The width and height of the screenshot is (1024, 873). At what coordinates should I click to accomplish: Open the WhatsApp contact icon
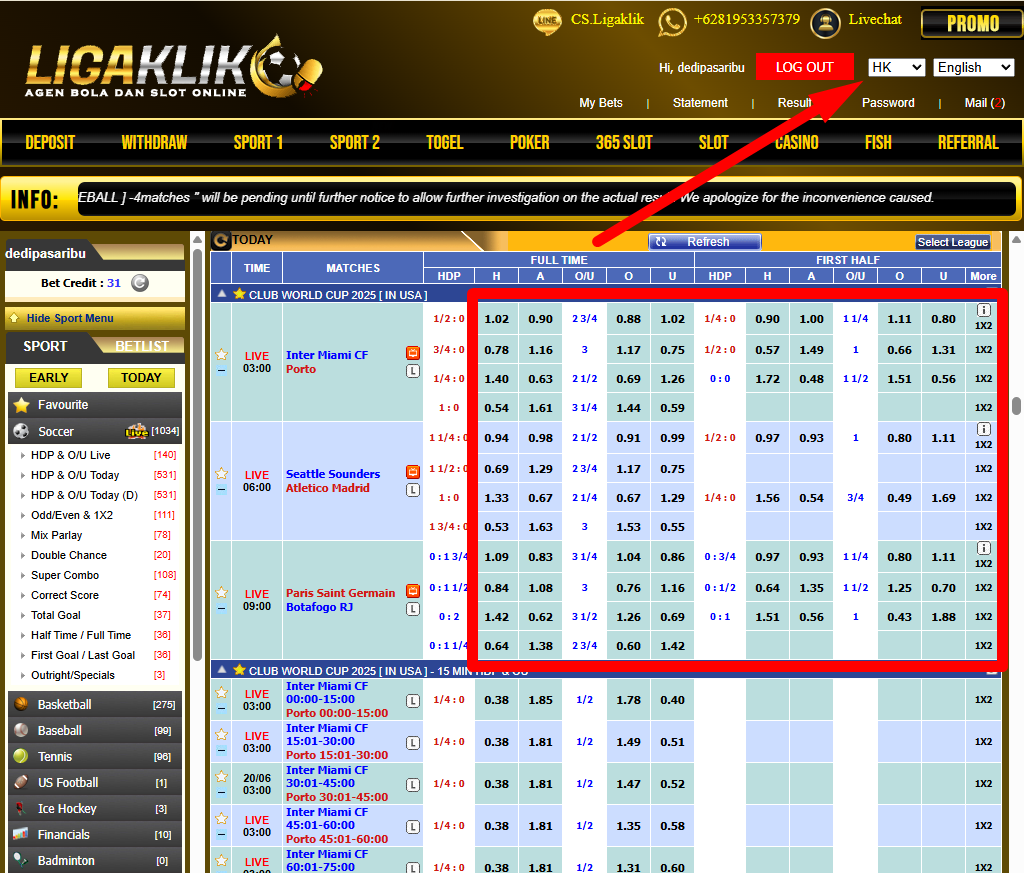(x=672, y=22)
